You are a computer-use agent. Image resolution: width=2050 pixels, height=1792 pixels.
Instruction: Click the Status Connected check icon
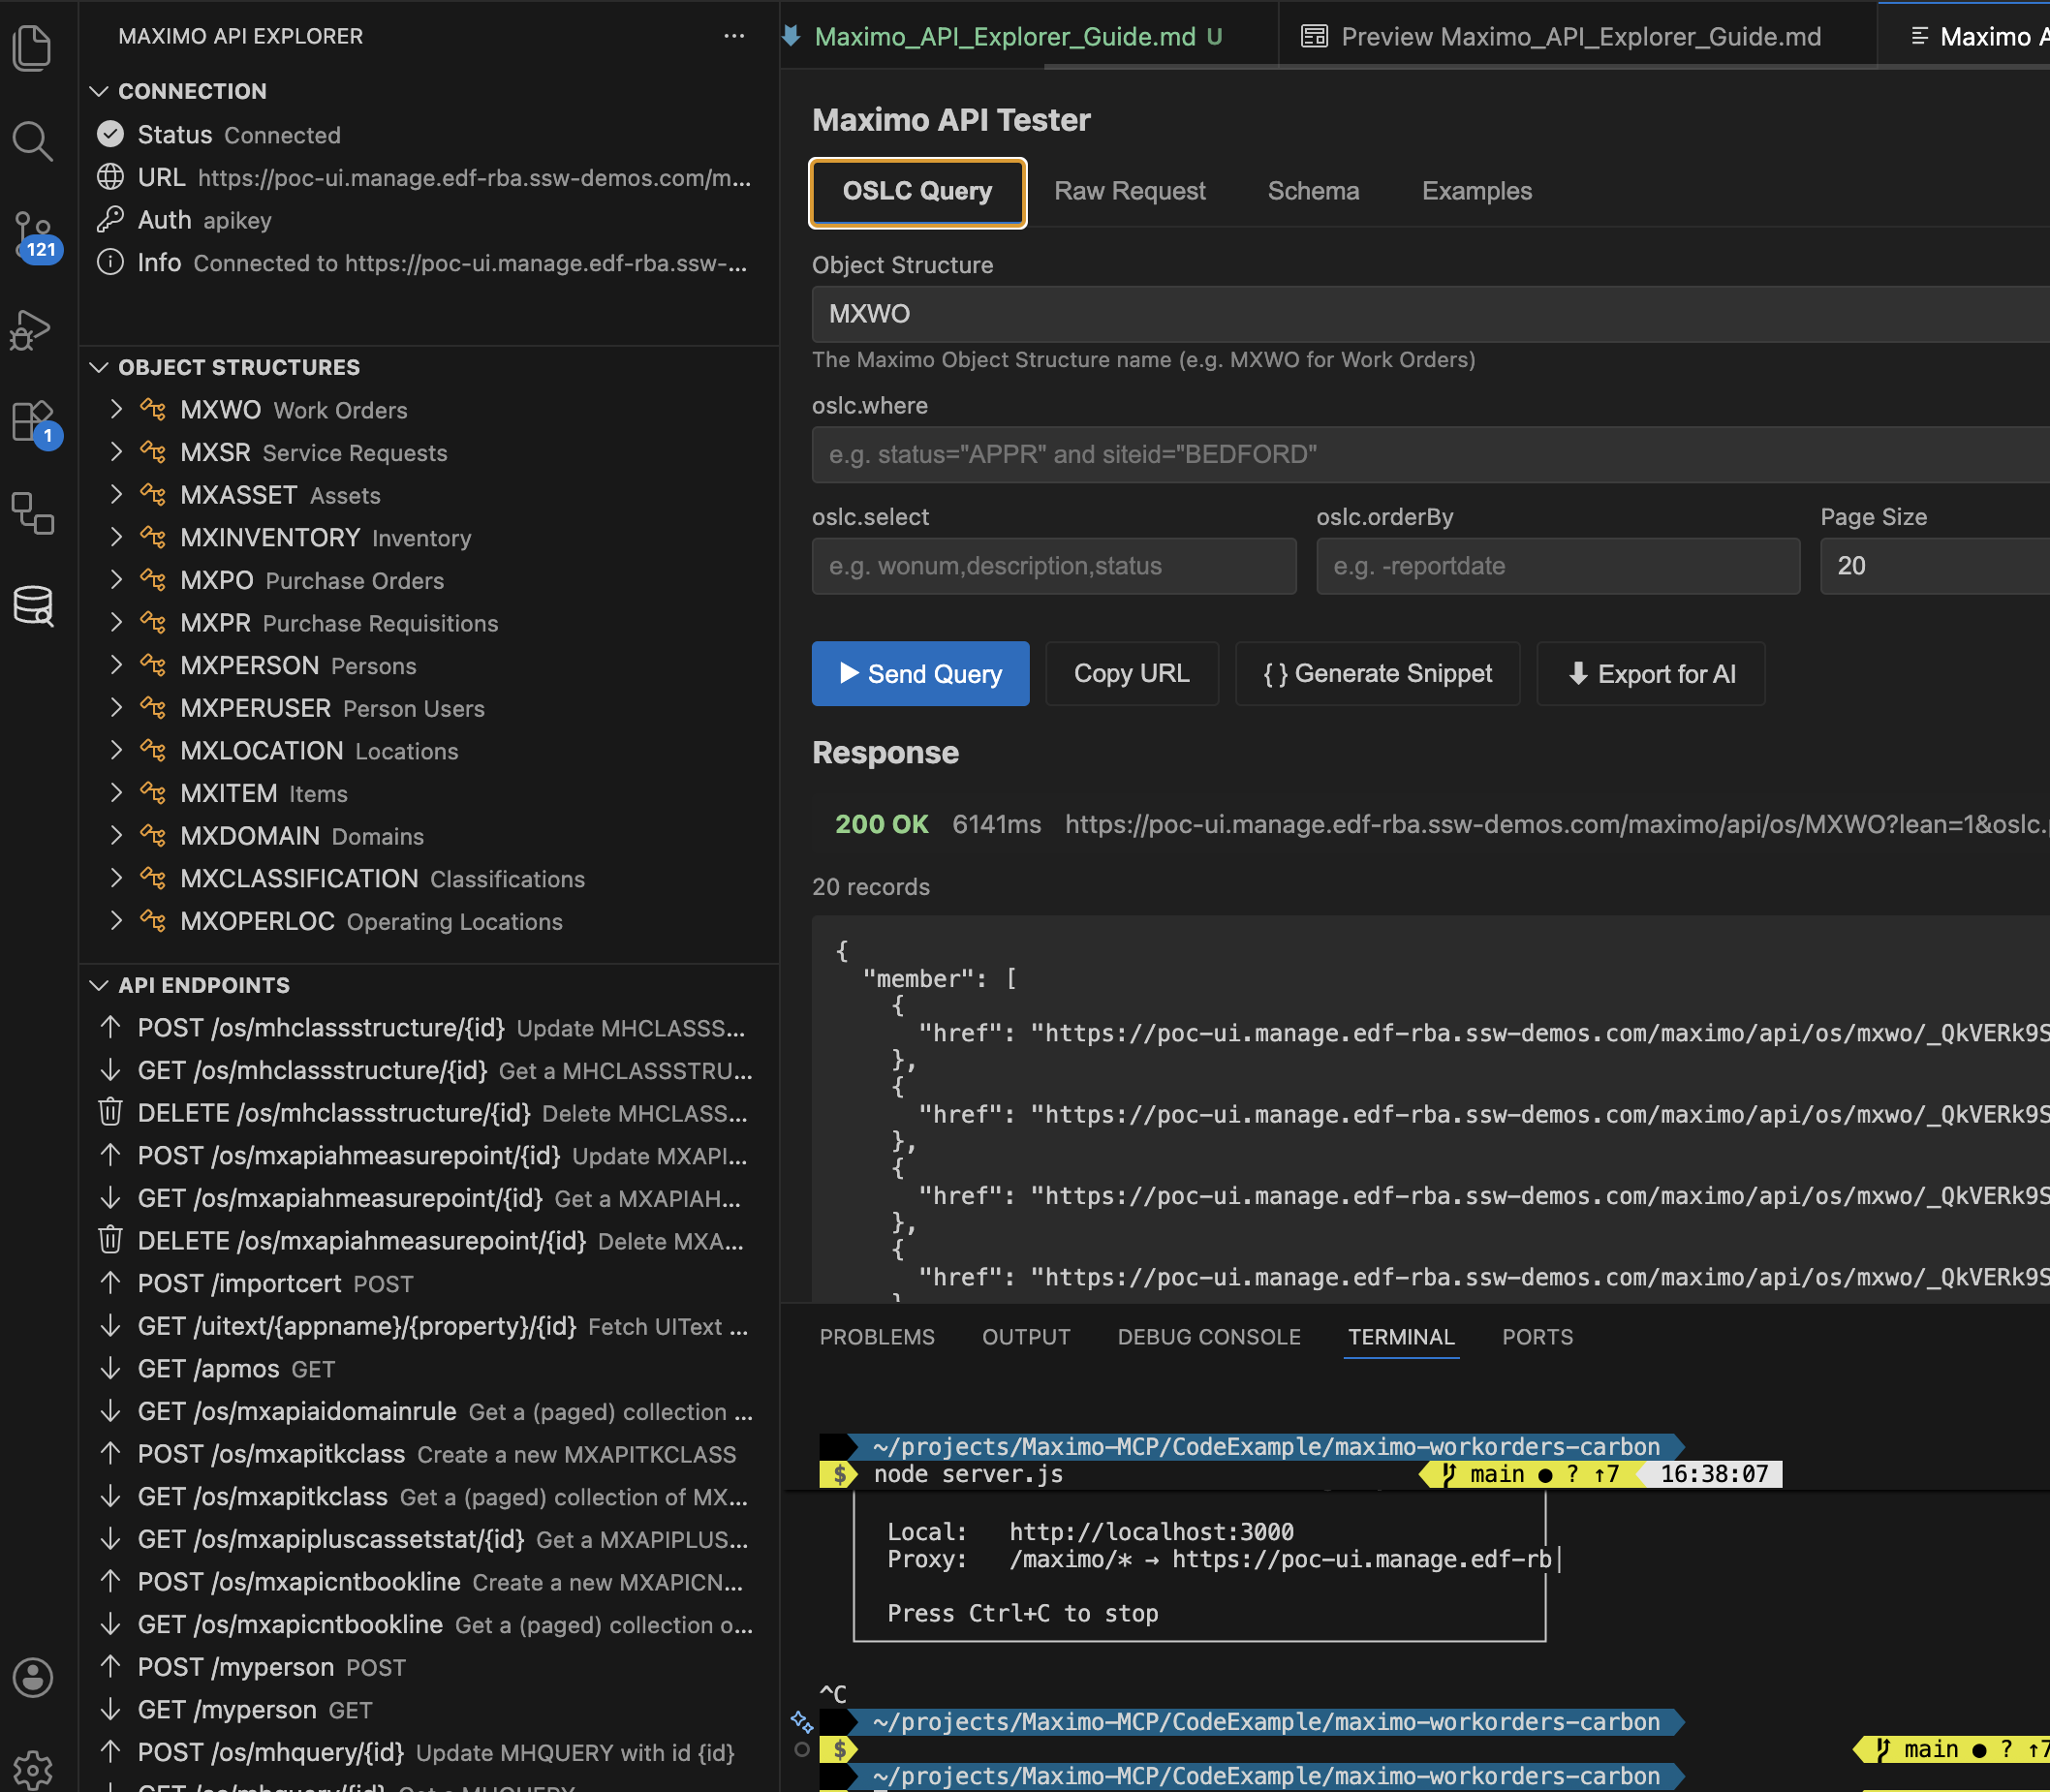point(110,134)
